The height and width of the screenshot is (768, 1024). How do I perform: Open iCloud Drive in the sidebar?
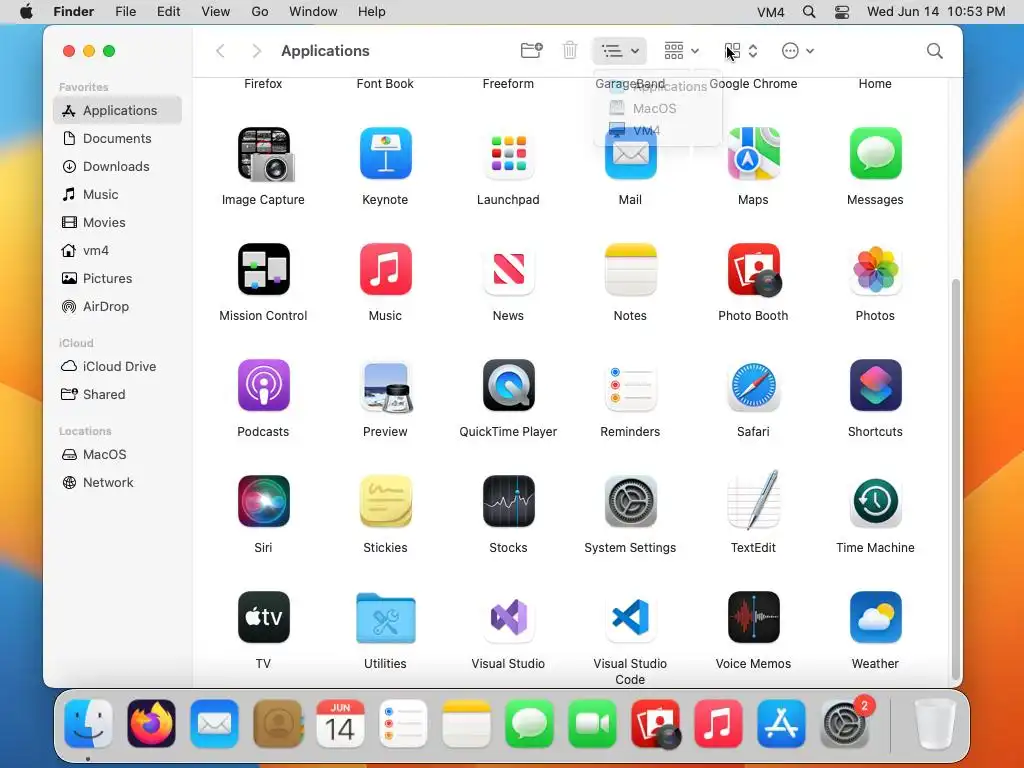pos(118,367)
